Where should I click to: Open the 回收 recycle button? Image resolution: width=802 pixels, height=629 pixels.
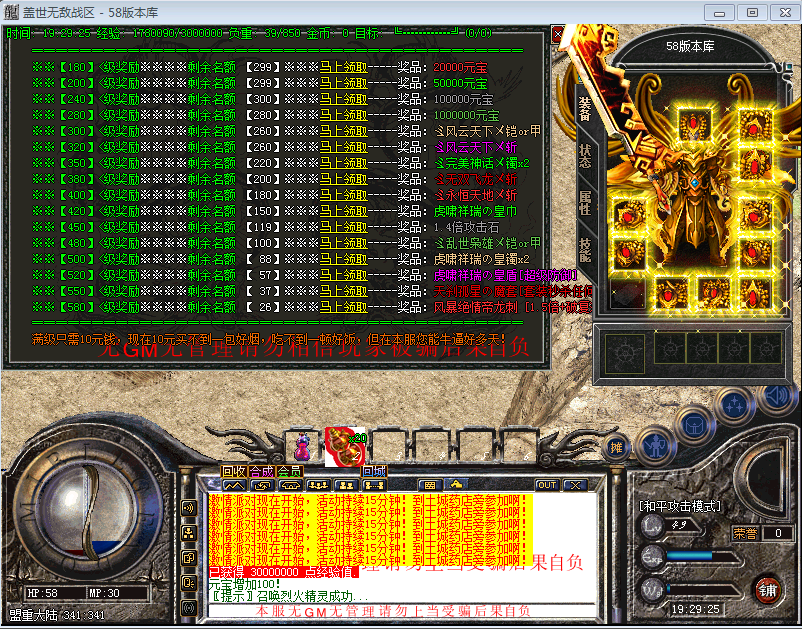pos(234,471)
